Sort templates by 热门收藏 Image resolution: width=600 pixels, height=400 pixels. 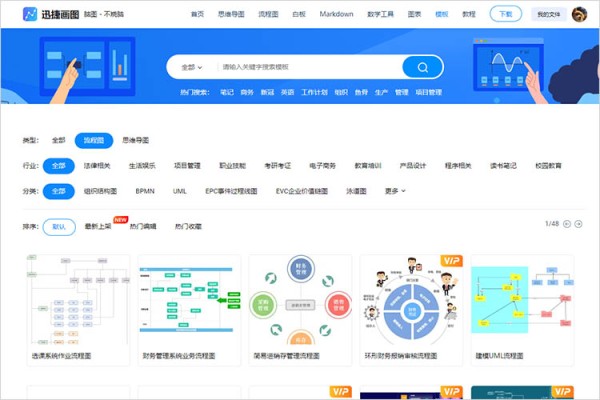tap(188, 227)
